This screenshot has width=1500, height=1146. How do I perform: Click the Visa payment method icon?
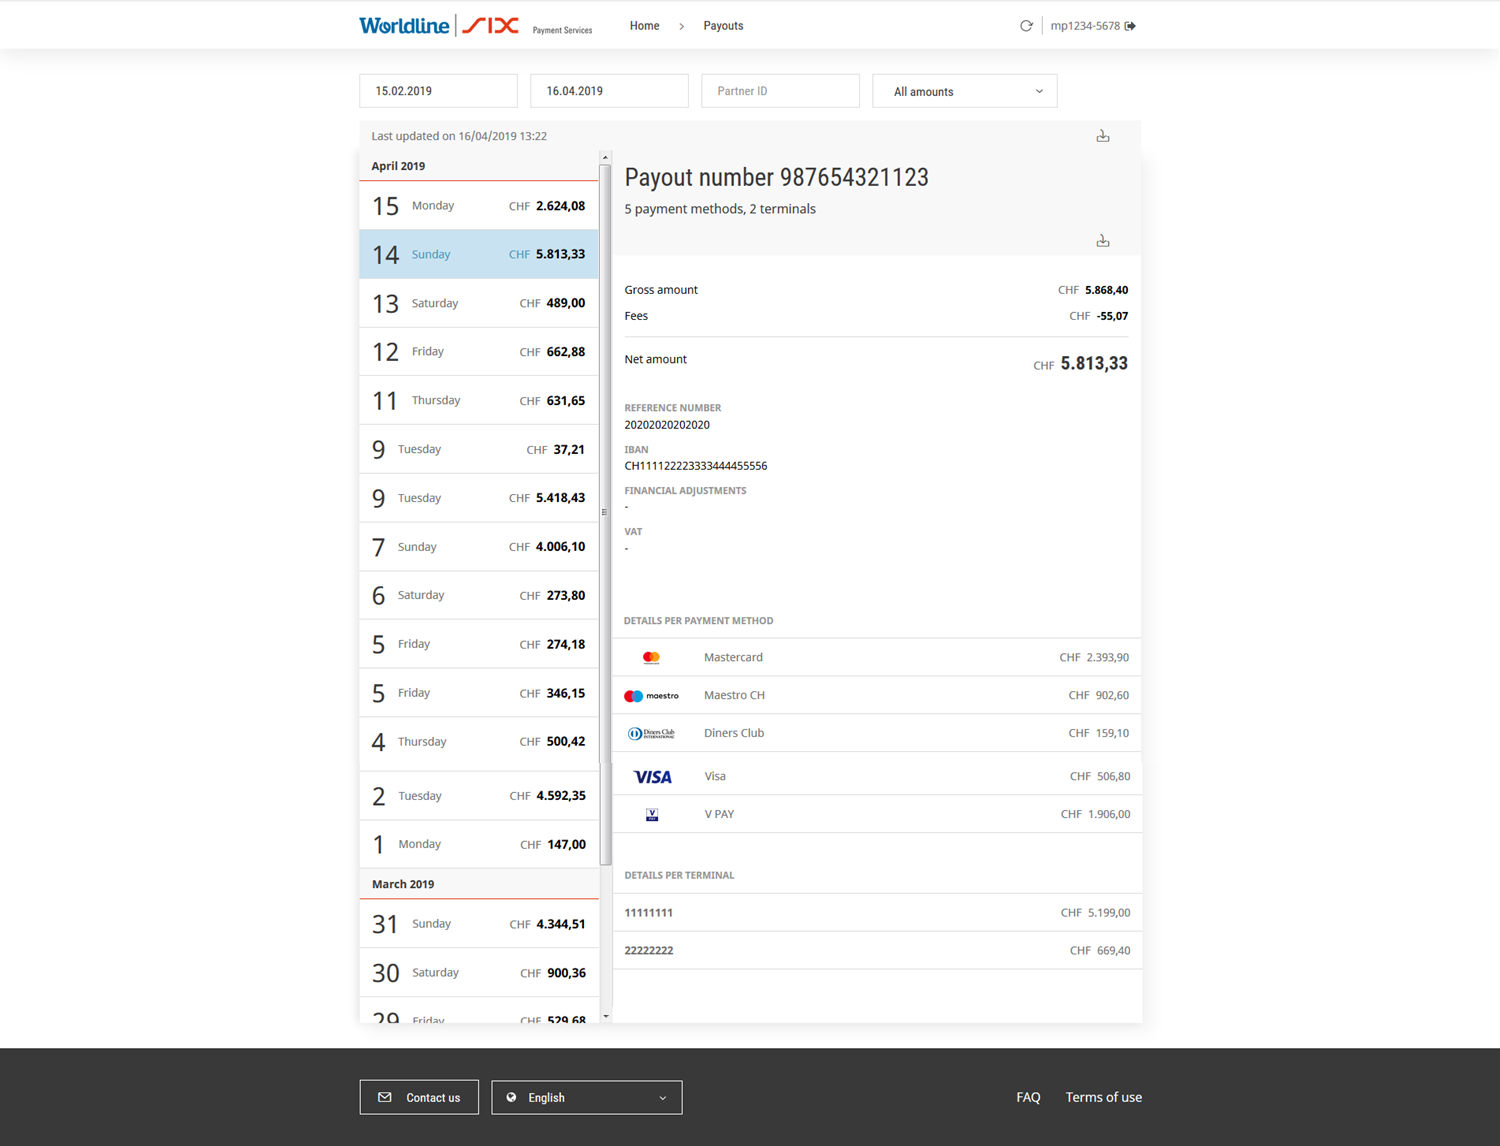pyautogui.click(x=653, y=776)
